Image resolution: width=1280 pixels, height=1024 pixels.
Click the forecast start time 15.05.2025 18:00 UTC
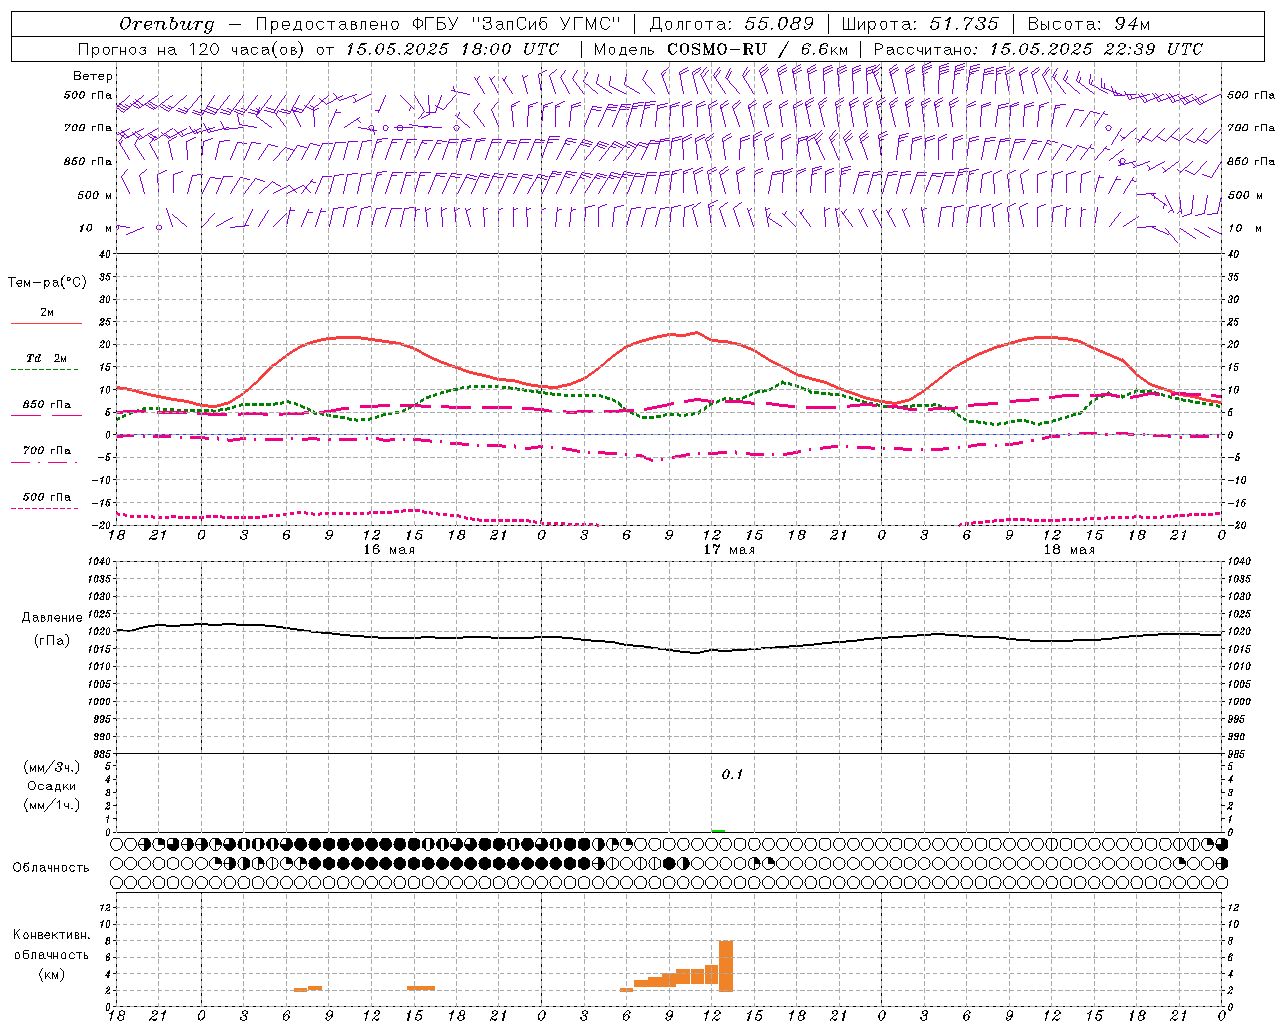click(452, 49)
